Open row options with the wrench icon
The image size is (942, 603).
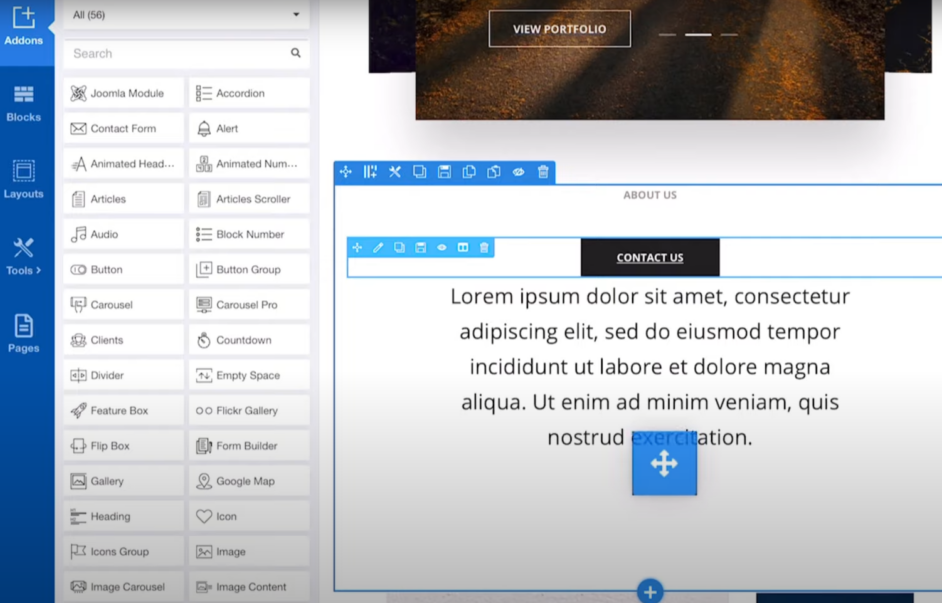pos(395,172)
